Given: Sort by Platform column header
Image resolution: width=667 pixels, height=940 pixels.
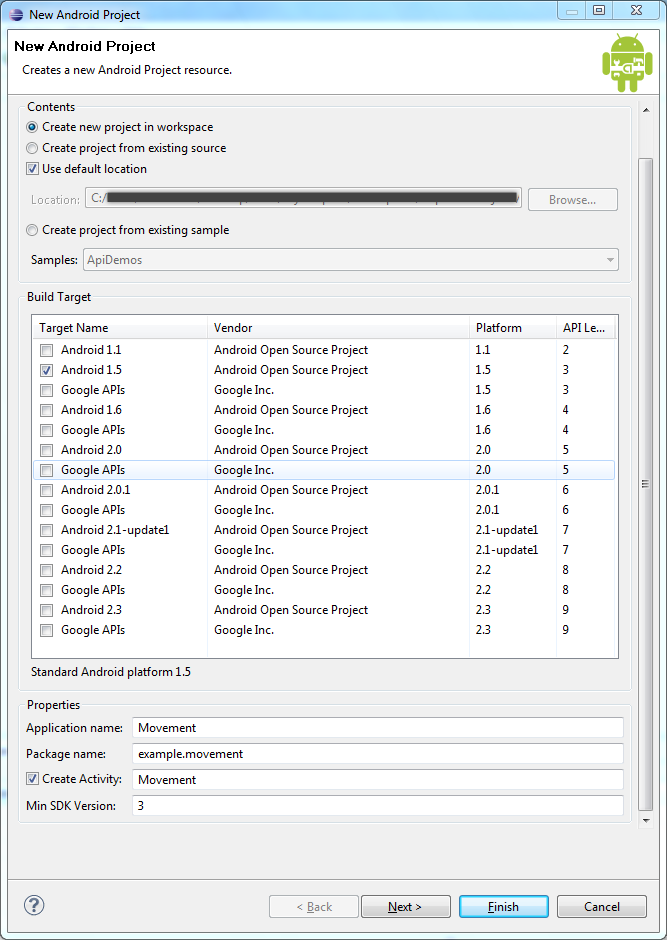Looking at the screenshot, I should coord(513,328).
